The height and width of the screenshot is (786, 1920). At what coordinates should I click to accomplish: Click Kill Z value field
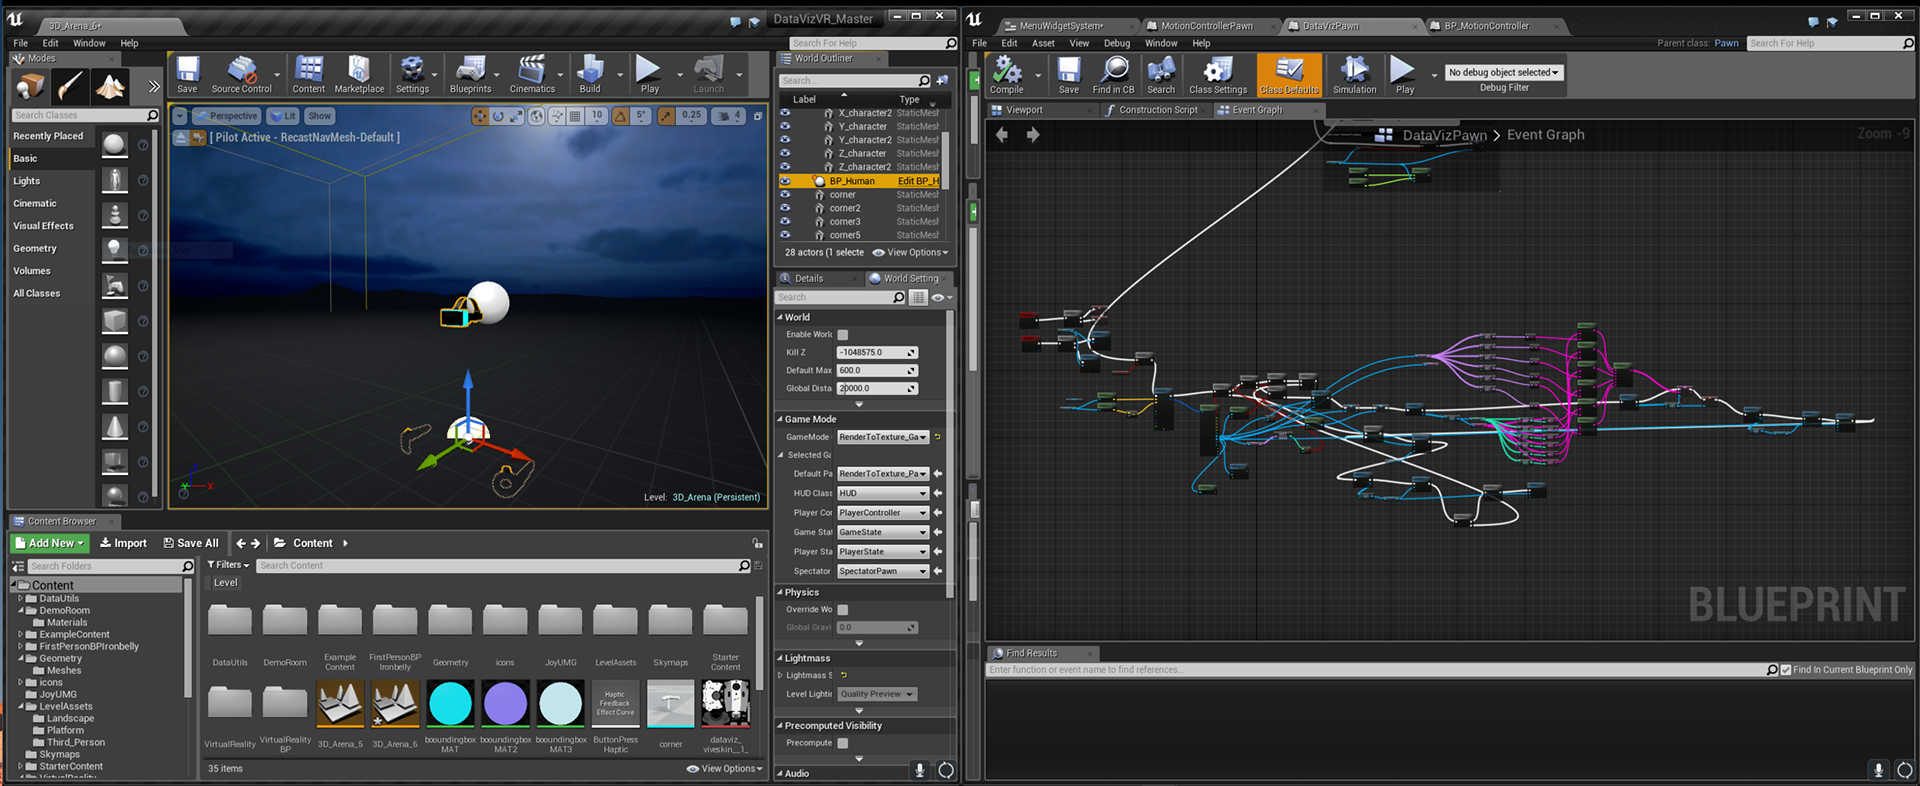[x=877, y=352]
